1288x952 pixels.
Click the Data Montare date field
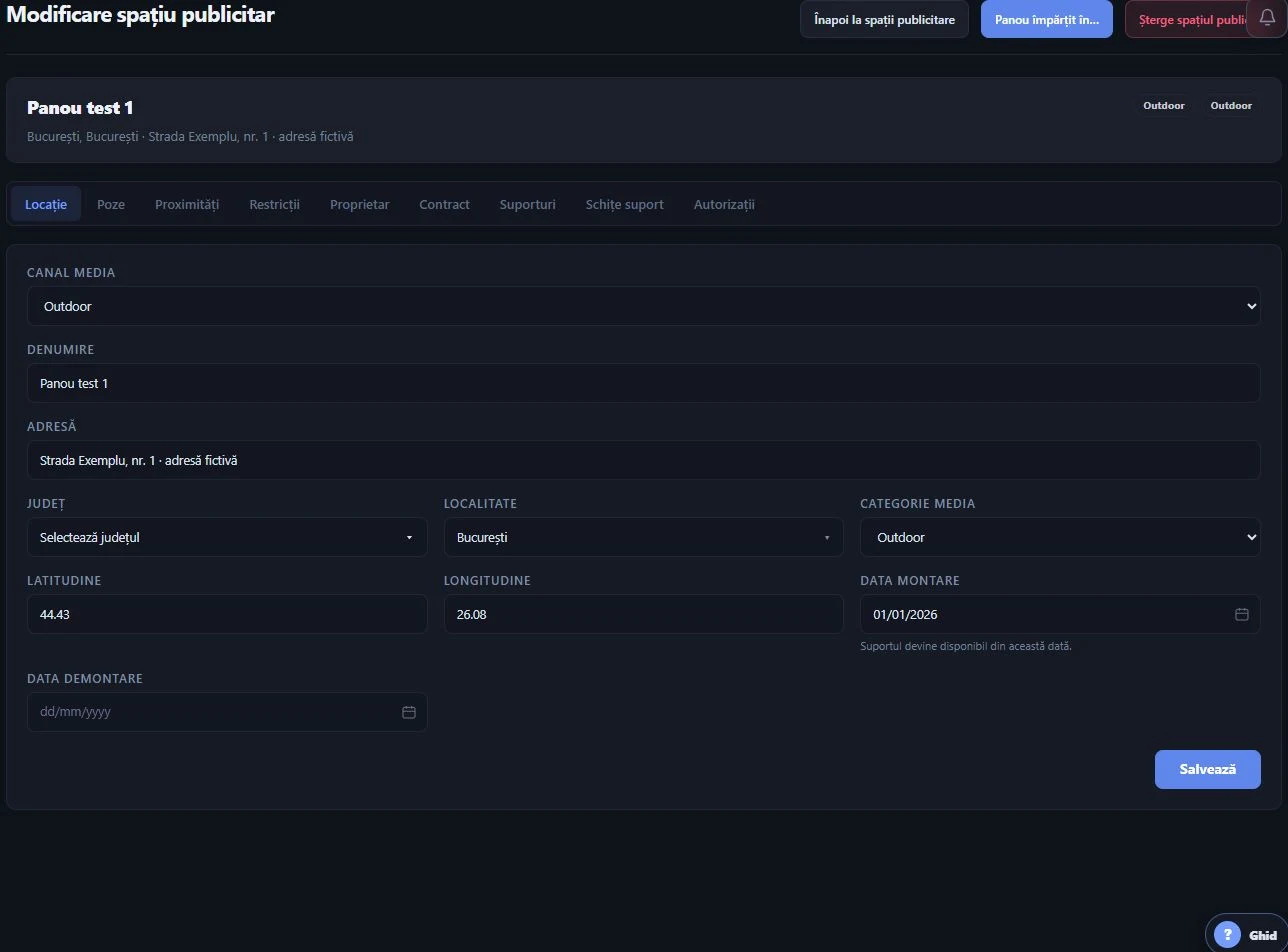pos(1060,614)
